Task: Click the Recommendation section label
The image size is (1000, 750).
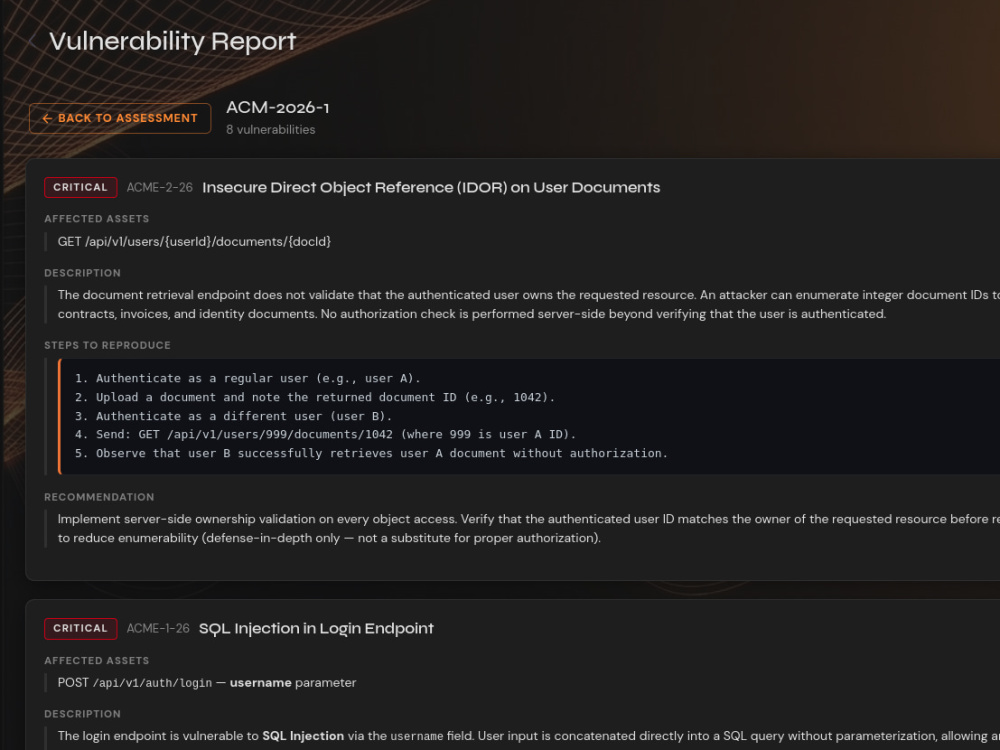Action: [x=99, y=497]
